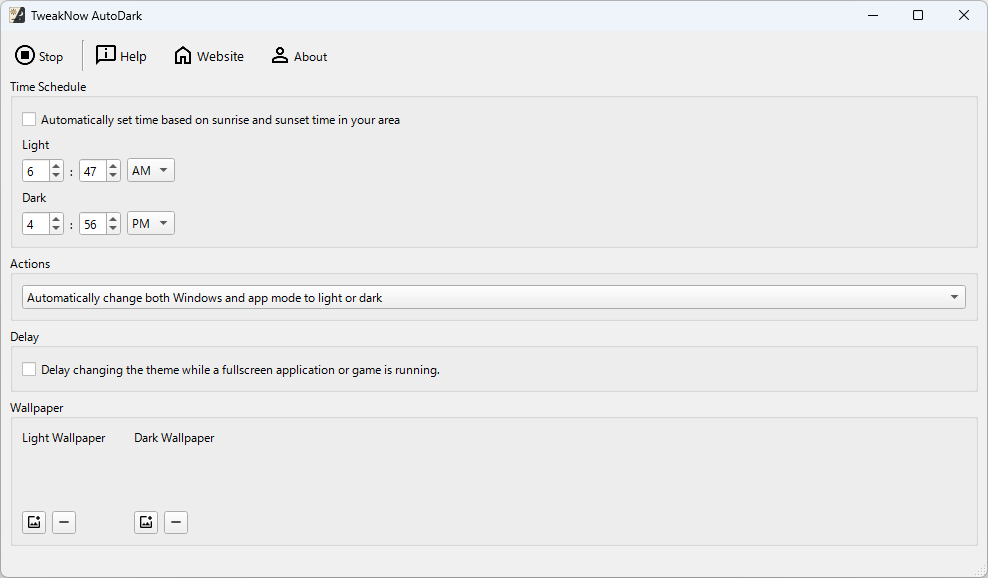Viewport: 988px width, 578px height.
Task: Remove the Light Wallpaper
Action: pyautogui.click(x=64, y=522)
